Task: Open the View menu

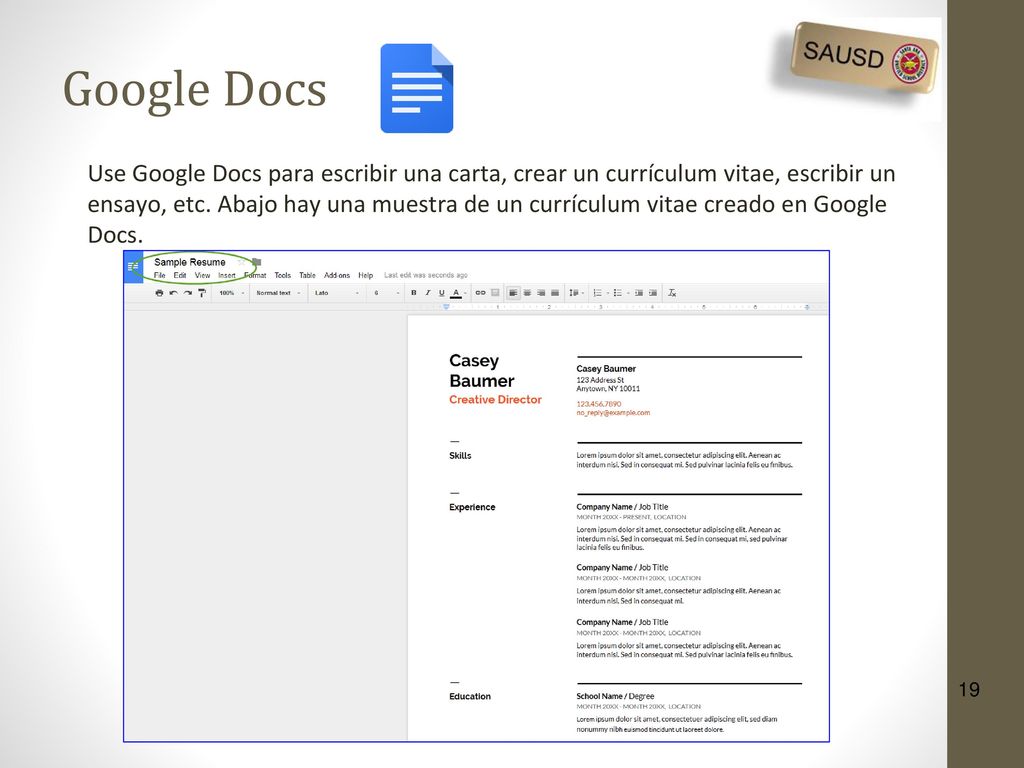Action: (x=202, y=275)
